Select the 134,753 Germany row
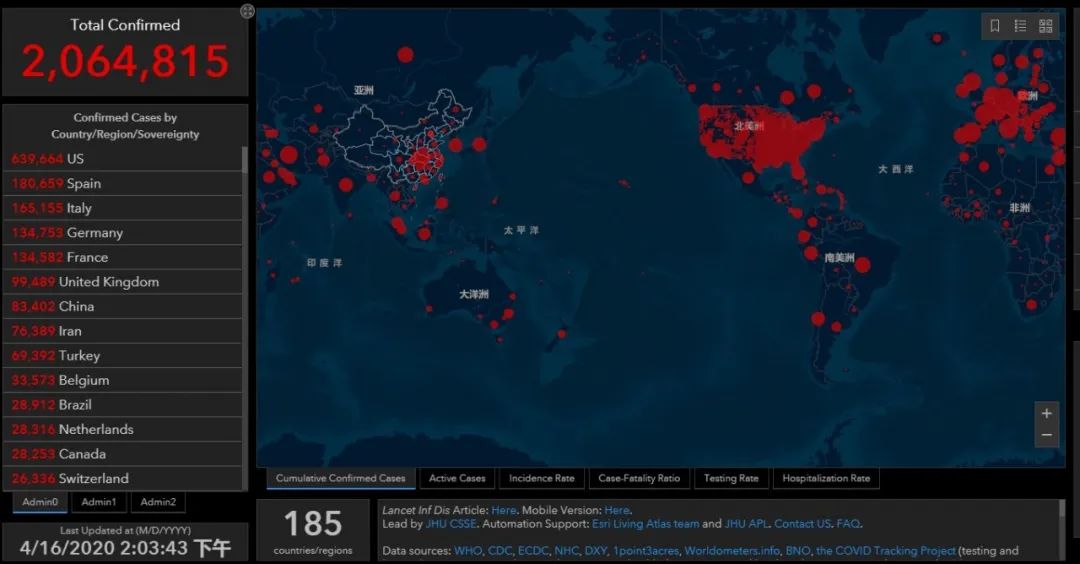This screenshot has width=1080, height=564. coord(123,233)
